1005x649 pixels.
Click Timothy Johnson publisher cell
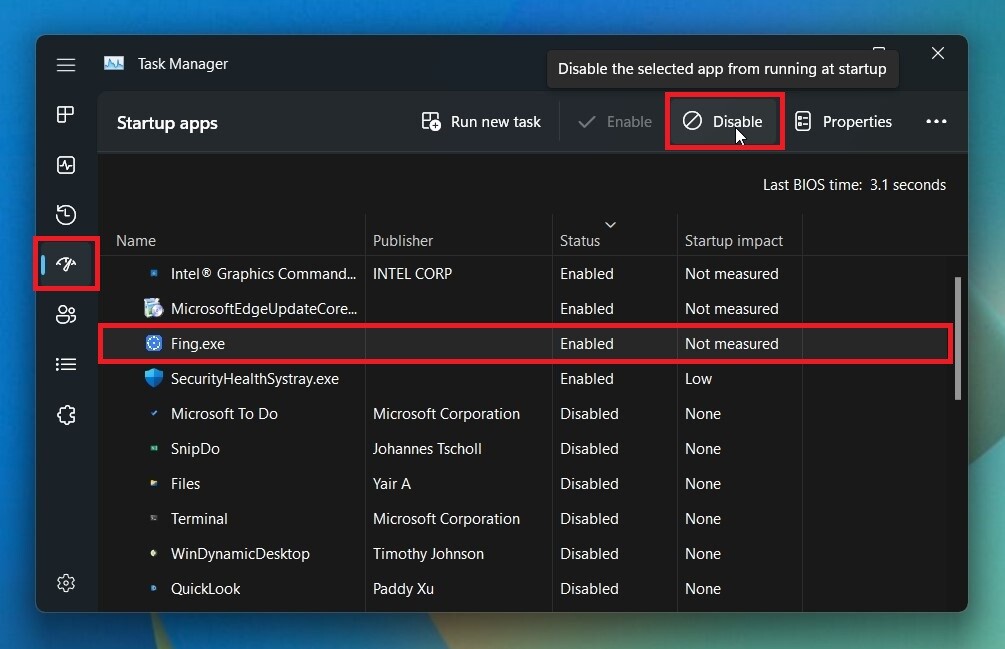pyautogui.click(x=428, y=554)
